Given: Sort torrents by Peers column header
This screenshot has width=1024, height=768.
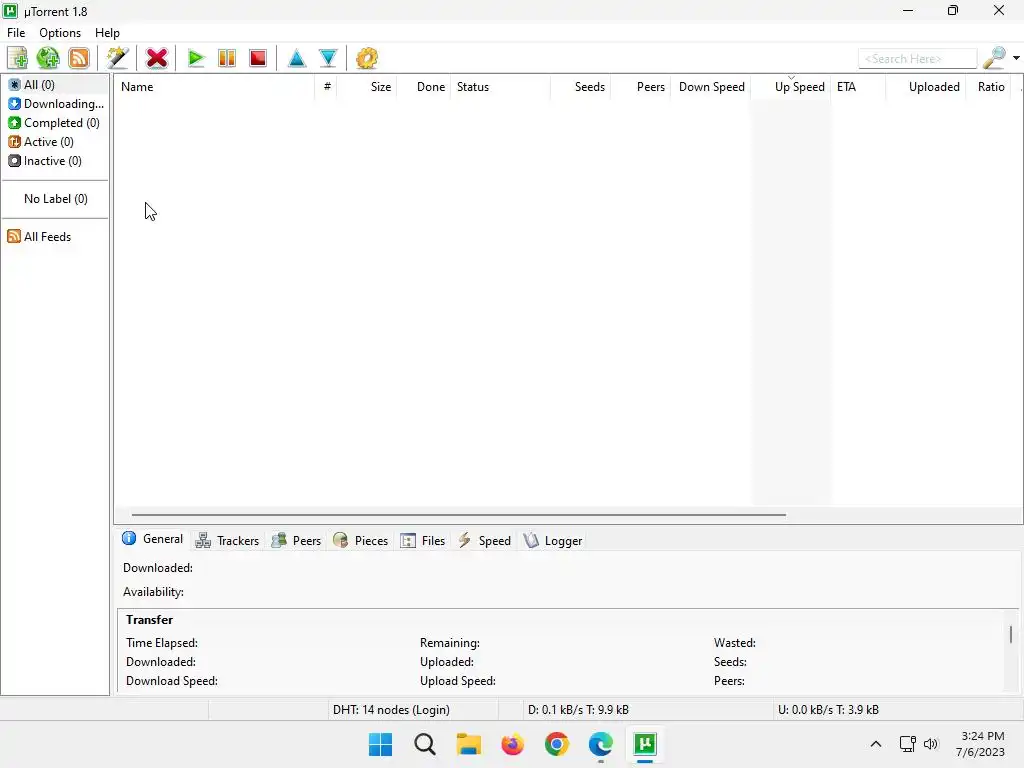Looking at the screenshot, I should coord(641,87).
